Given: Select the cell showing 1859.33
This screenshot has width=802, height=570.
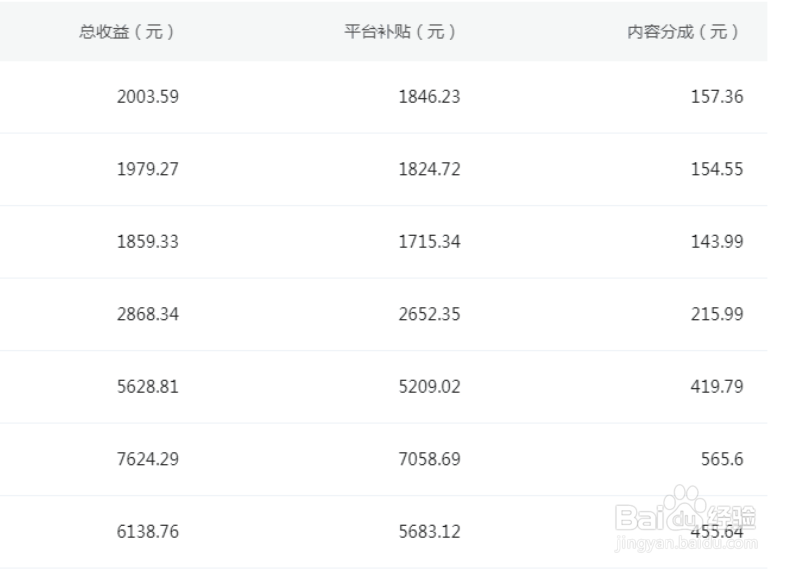Looking at the screenshot, I should point(147,241).
